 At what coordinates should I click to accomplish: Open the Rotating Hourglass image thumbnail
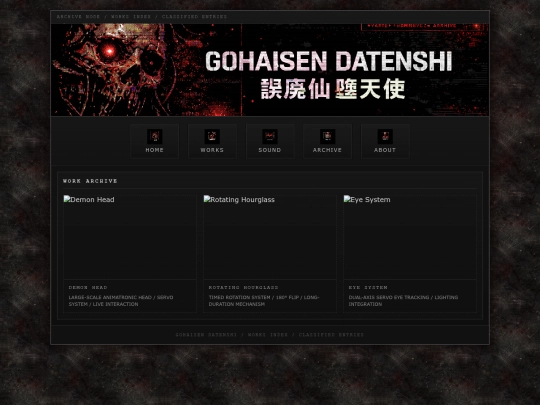tap(270, 237)
